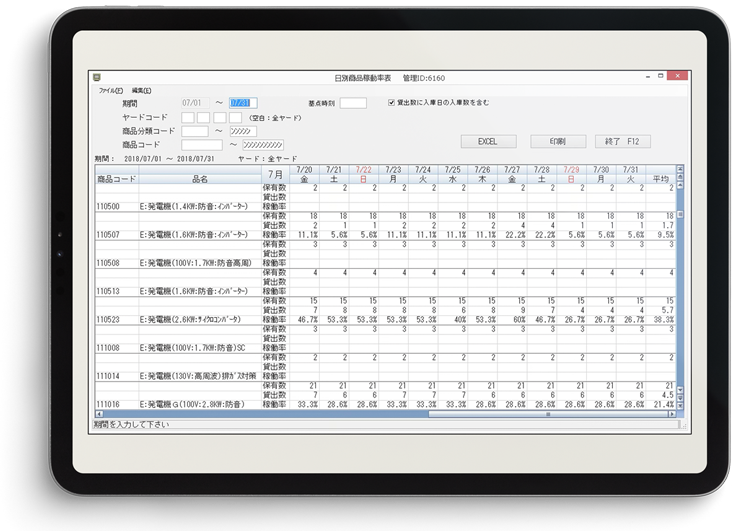Select product code 111016
The image size is (734, 531).
tap(108, 404)
